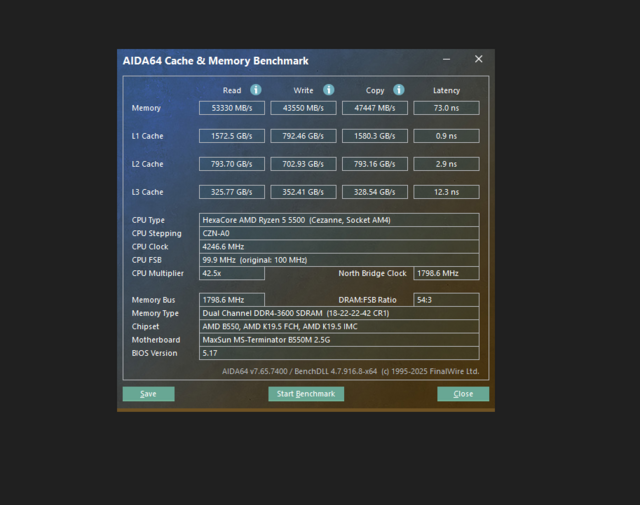Viewport: 640px width, 505px height.
Task: Close the window using the title bar X
Action: tap(478, 60)
